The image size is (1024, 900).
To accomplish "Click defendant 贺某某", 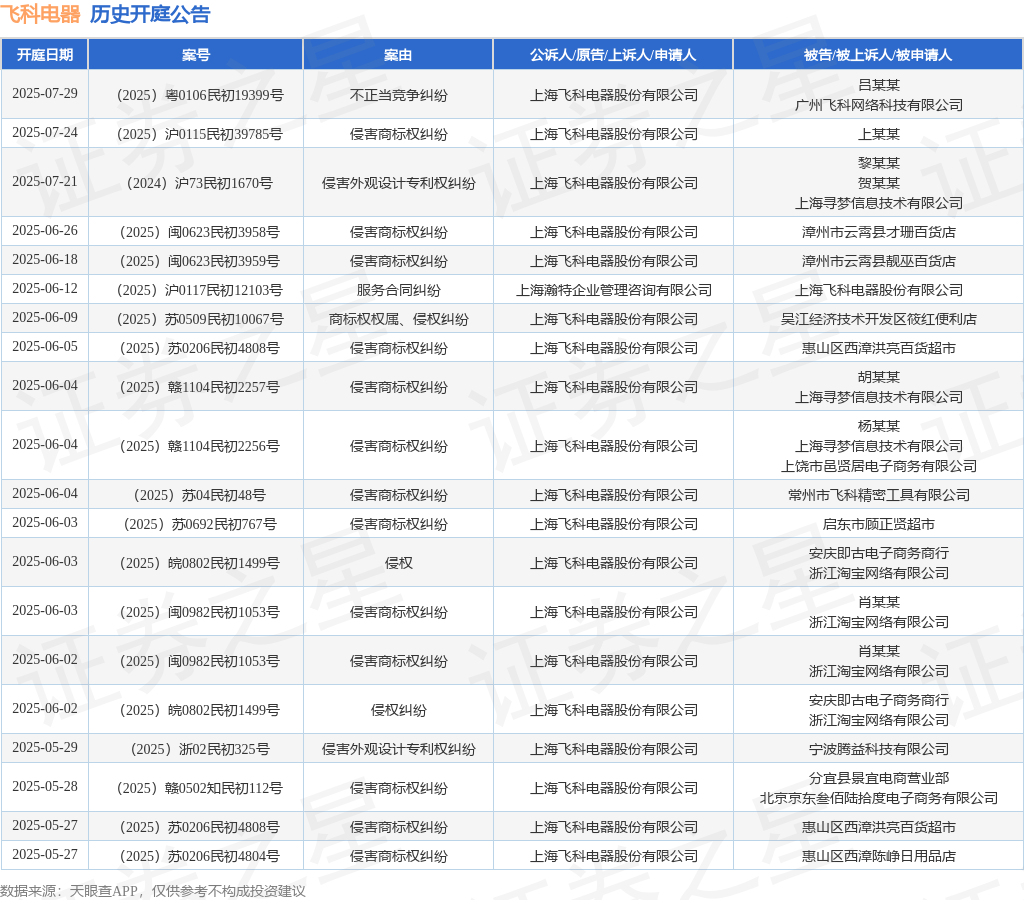I will (x=878, y=183).
